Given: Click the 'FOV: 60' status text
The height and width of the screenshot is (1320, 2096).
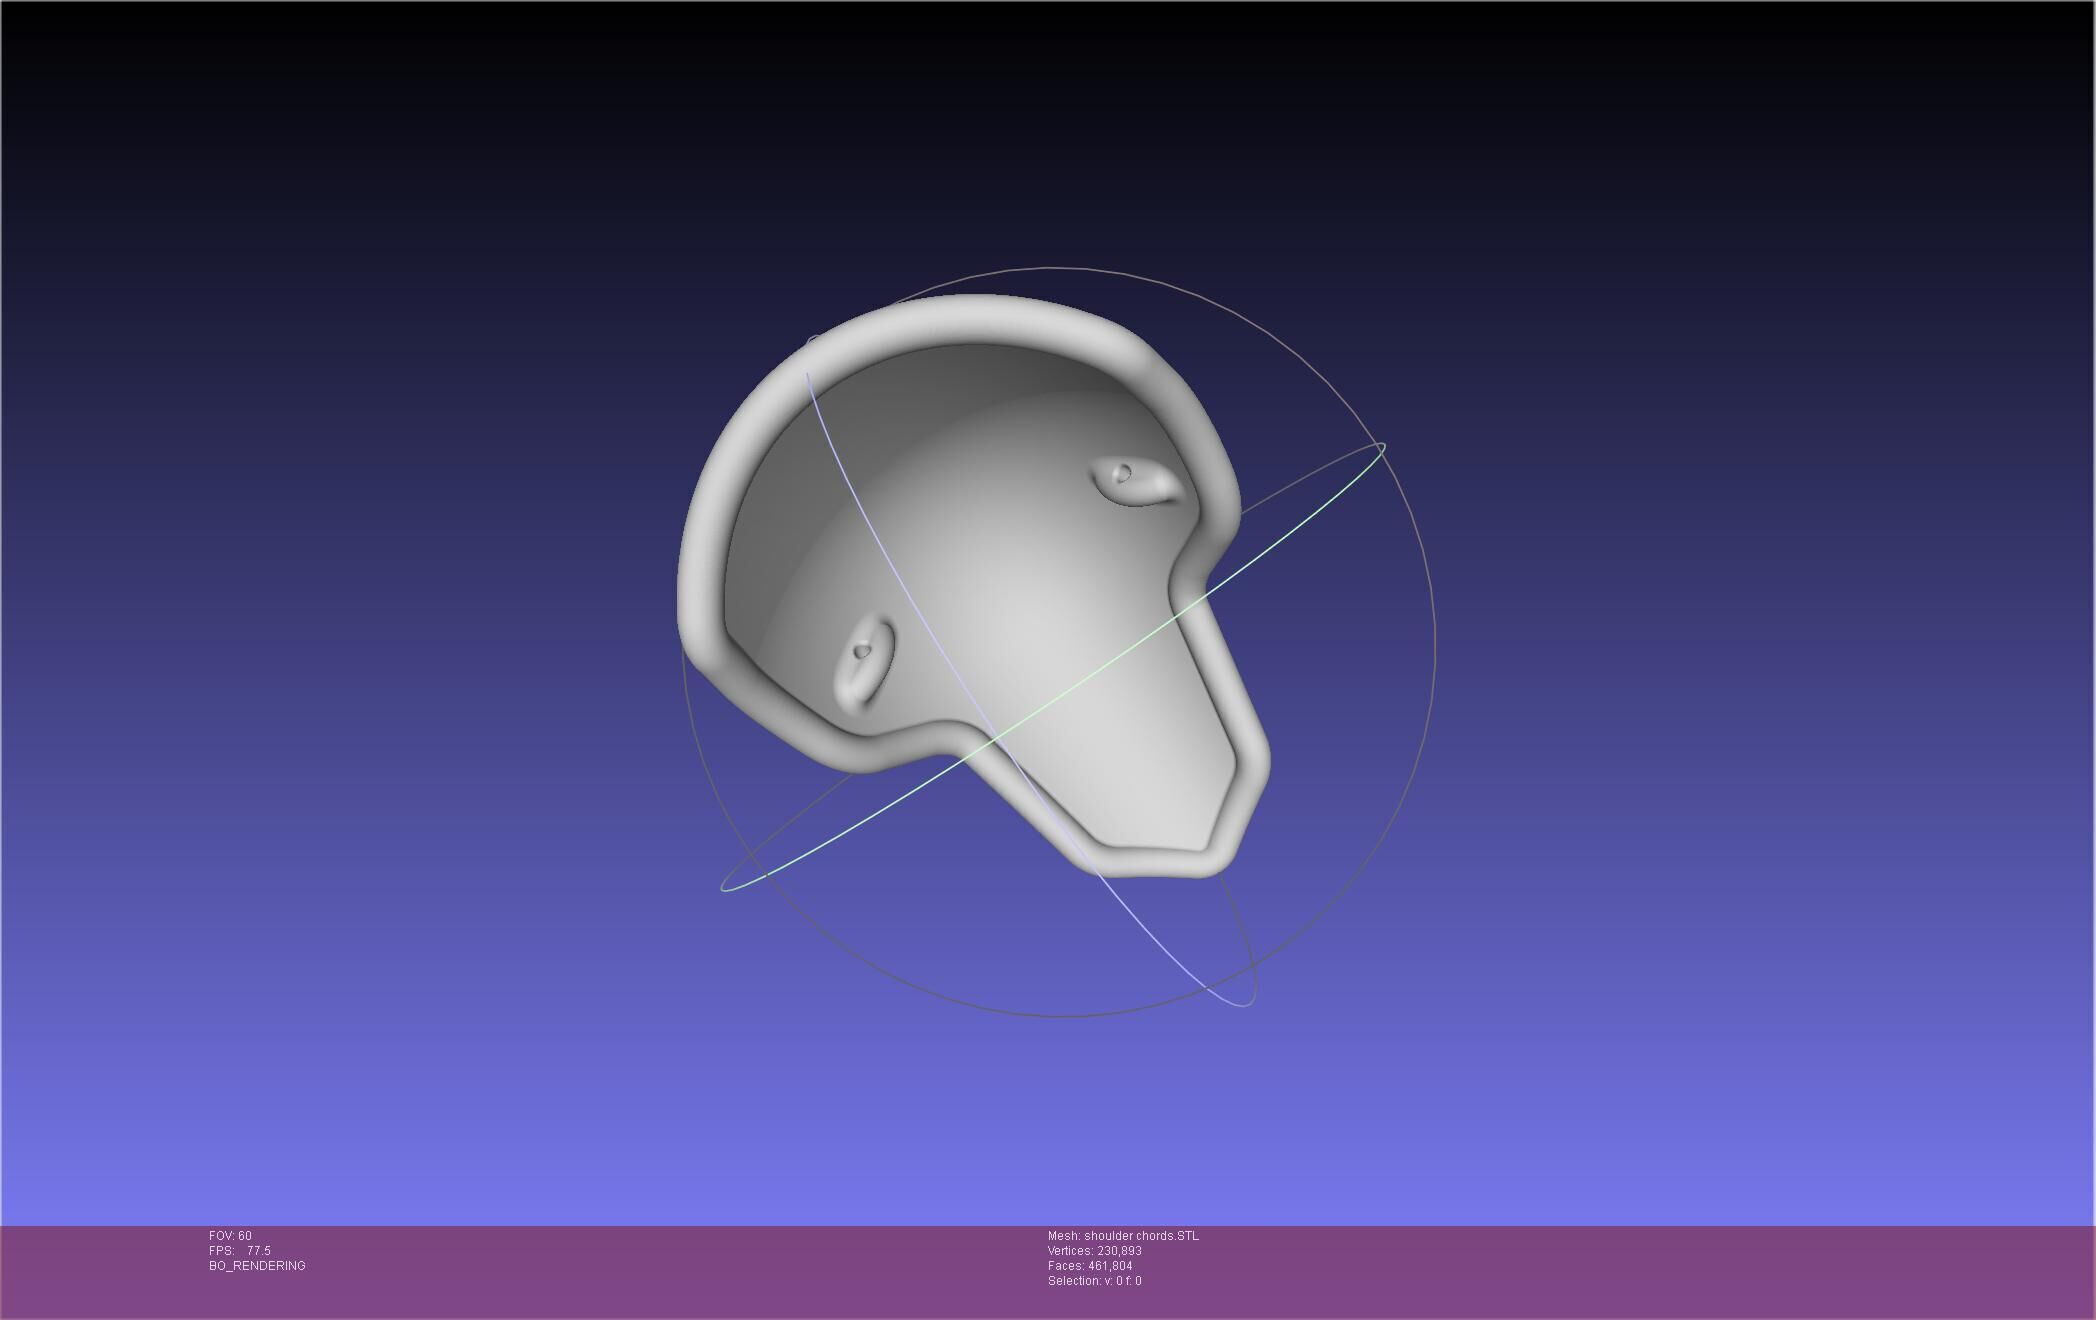Looking at the screenshot, I should click(230, 1236).
